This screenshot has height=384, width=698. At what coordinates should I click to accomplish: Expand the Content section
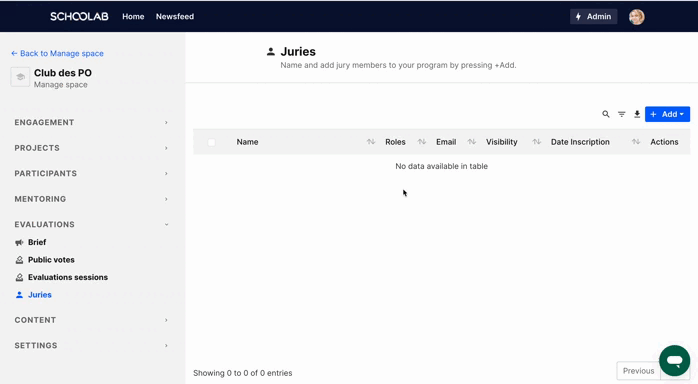pos(91,320)
